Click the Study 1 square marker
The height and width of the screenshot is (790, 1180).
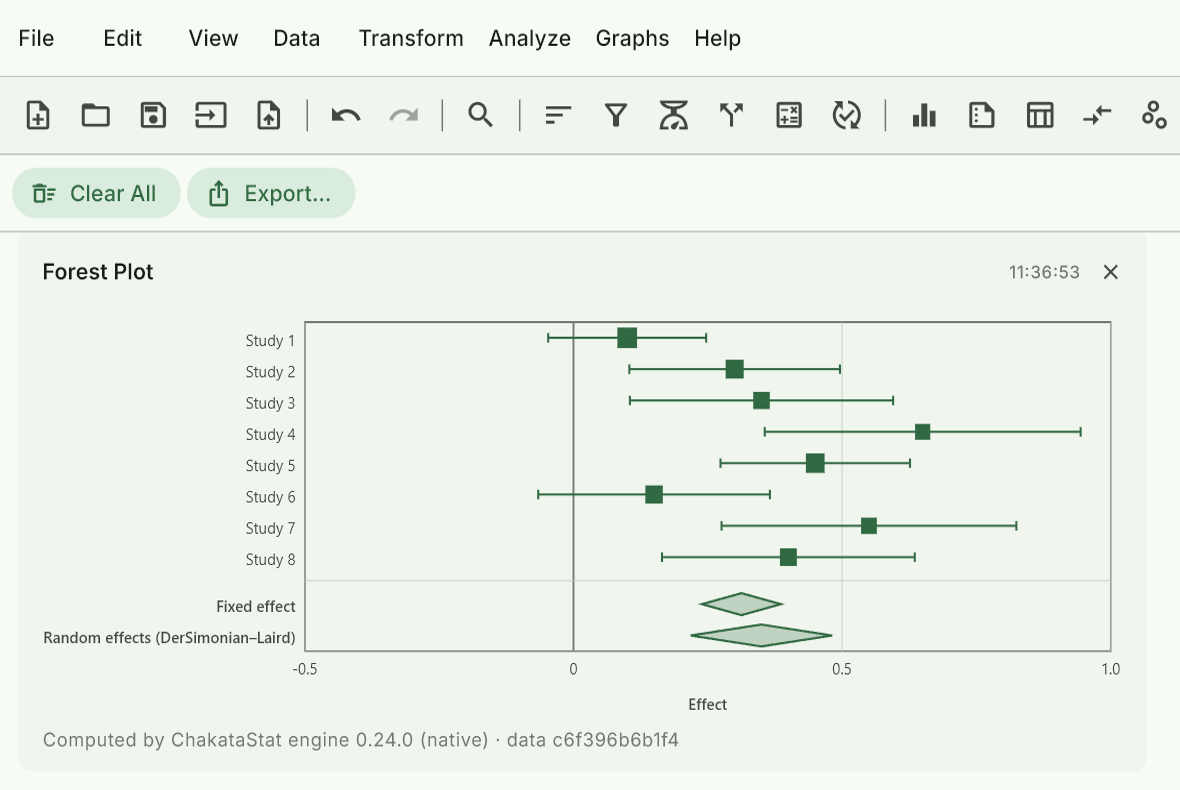[x=627, y=338]
